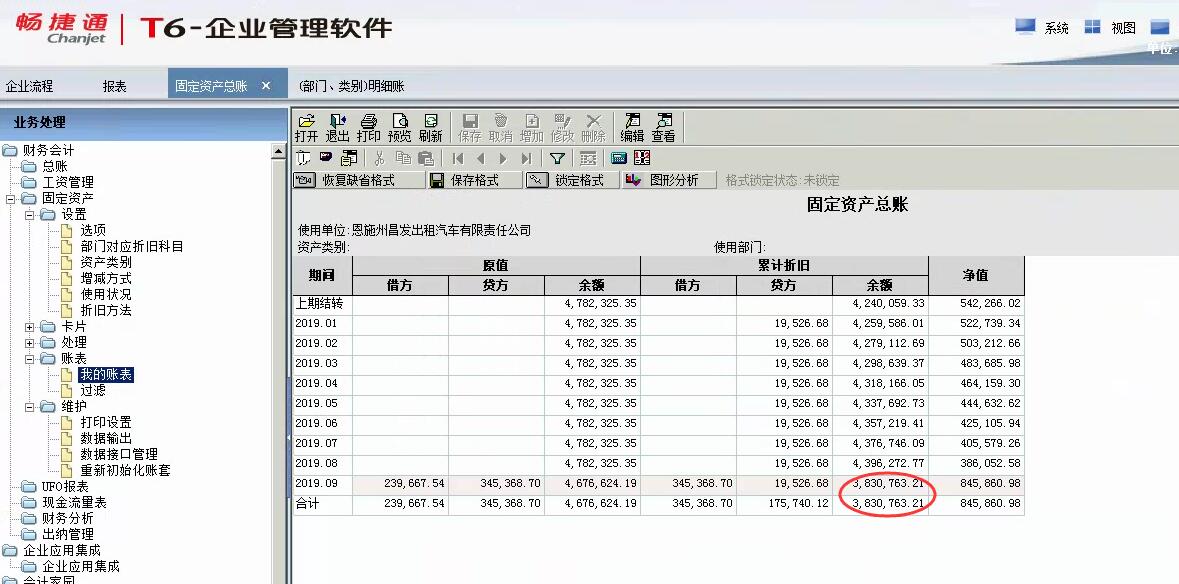1179x584 pixels.
Task: Click the 取消 cancel toolbar icon
Action: [501, 128]
